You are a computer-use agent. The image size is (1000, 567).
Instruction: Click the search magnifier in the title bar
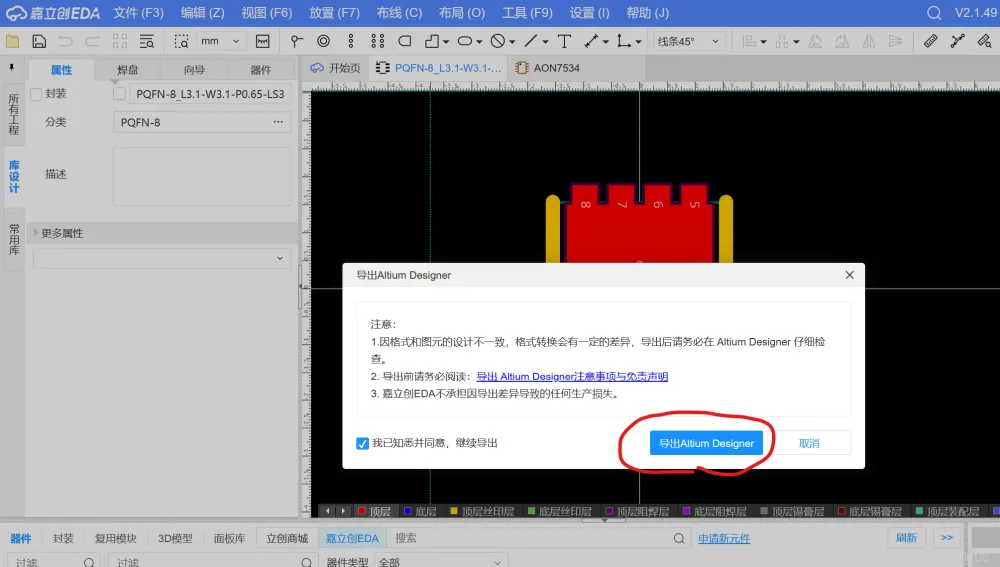[934, 13]
